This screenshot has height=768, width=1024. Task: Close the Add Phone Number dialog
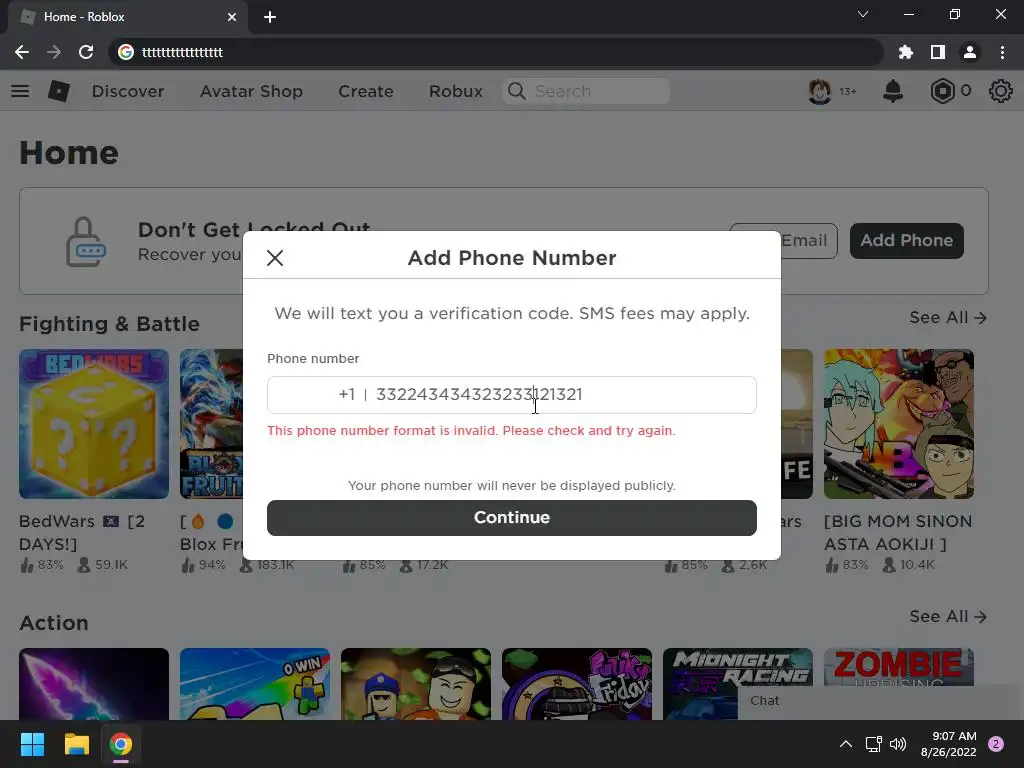275,258
